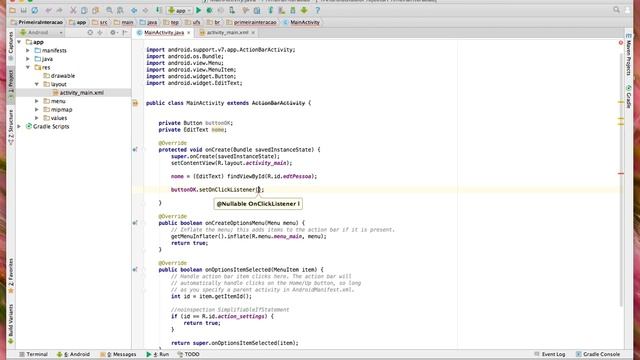Click override gutter icon beside onOptionsItemSelected
Screen dimensions: 640x360
(x=135, y=269)
